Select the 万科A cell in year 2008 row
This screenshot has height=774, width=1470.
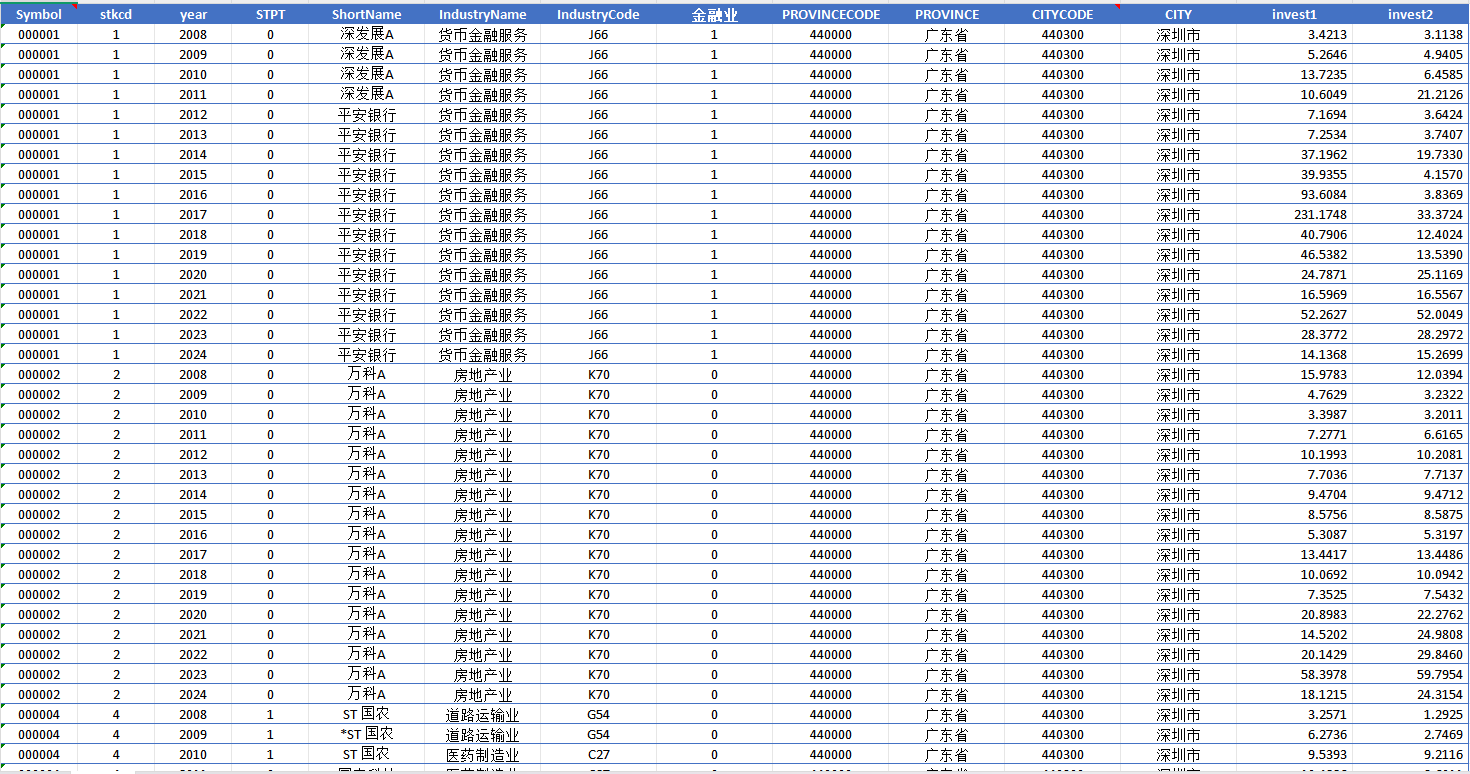[366, 375]
